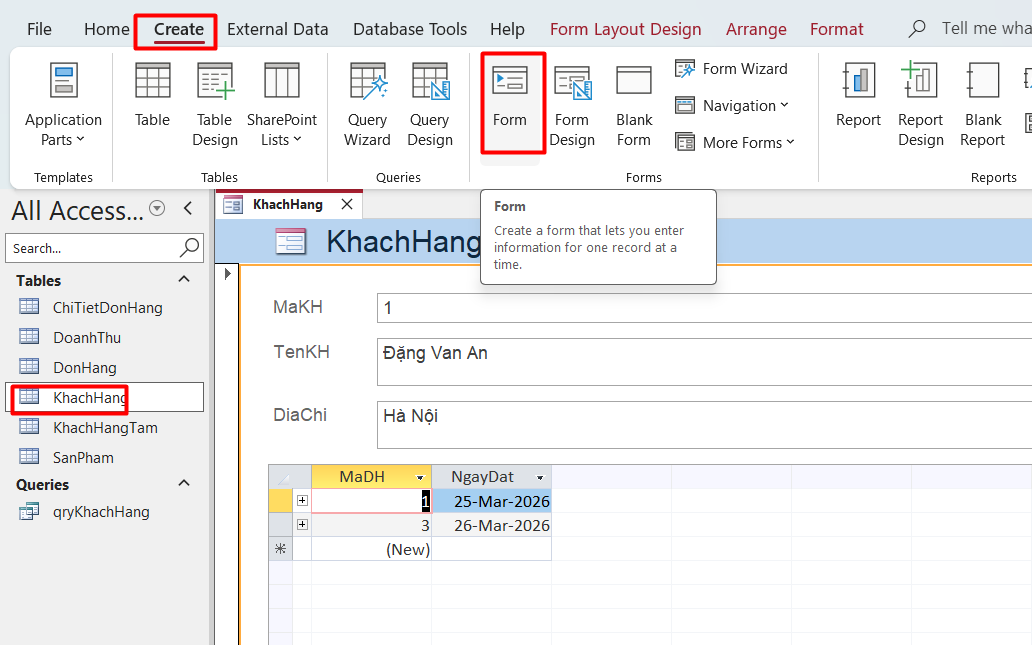Image resolution: width=1032 pixels, height=645 pixels.
Task: Expand the subdatasheet row with MaDH 3
Action: (x=302, y=525)
